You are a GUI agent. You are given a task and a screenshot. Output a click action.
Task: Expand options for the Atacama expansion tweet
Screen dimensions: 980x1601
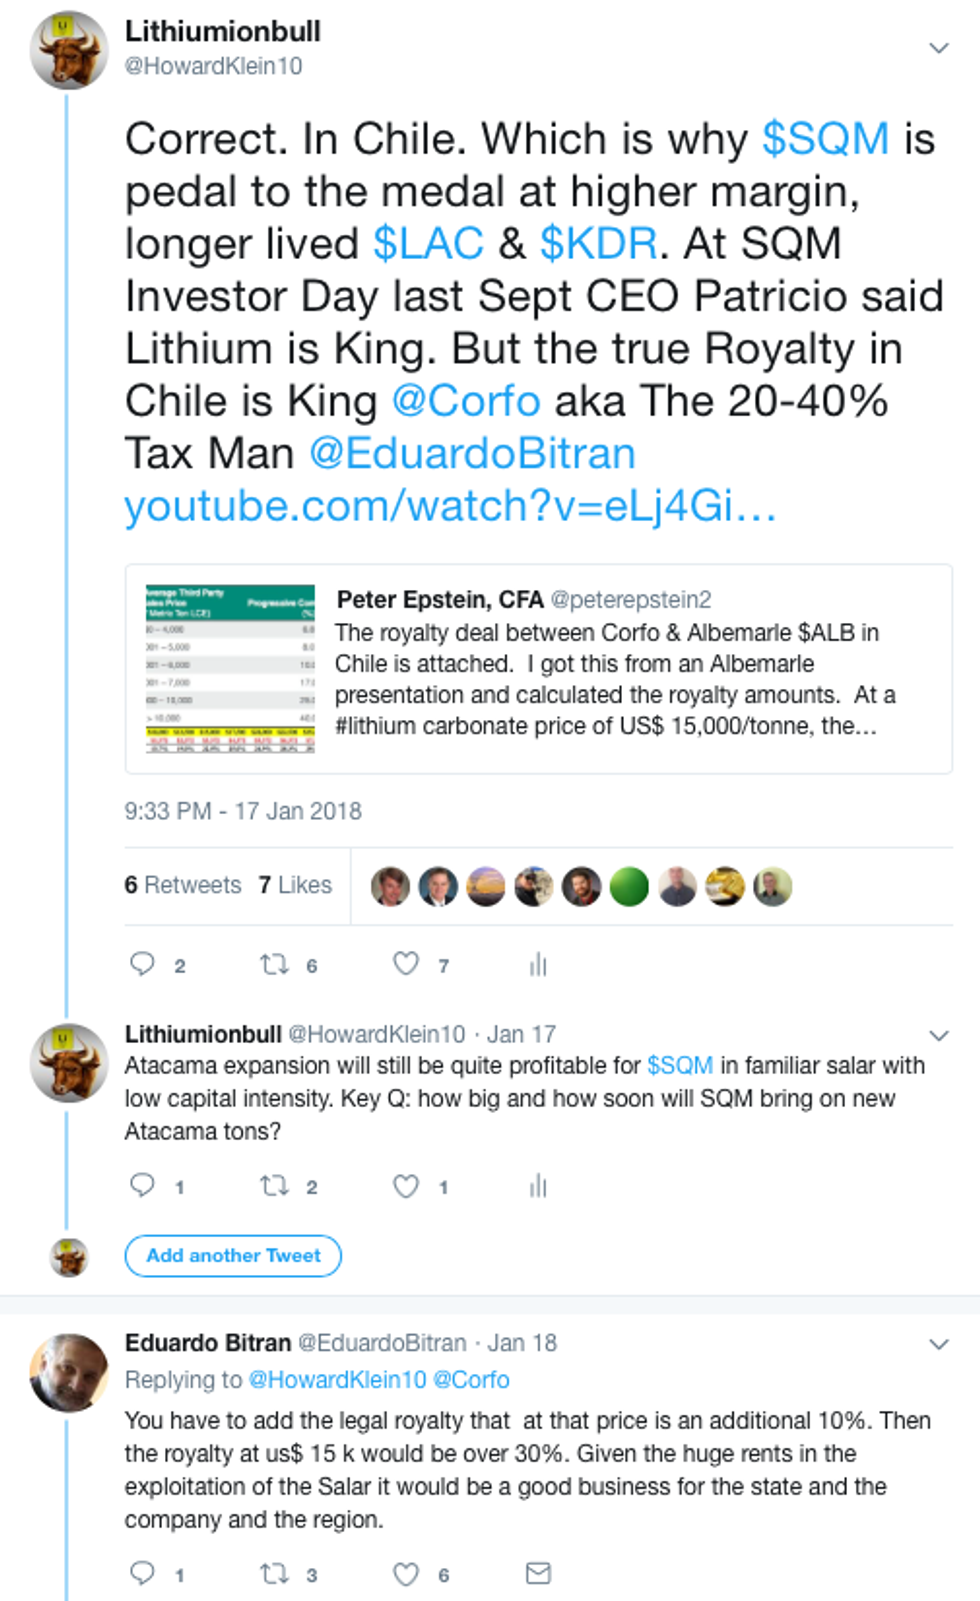pyautogui.click(x=938, y=1035)
